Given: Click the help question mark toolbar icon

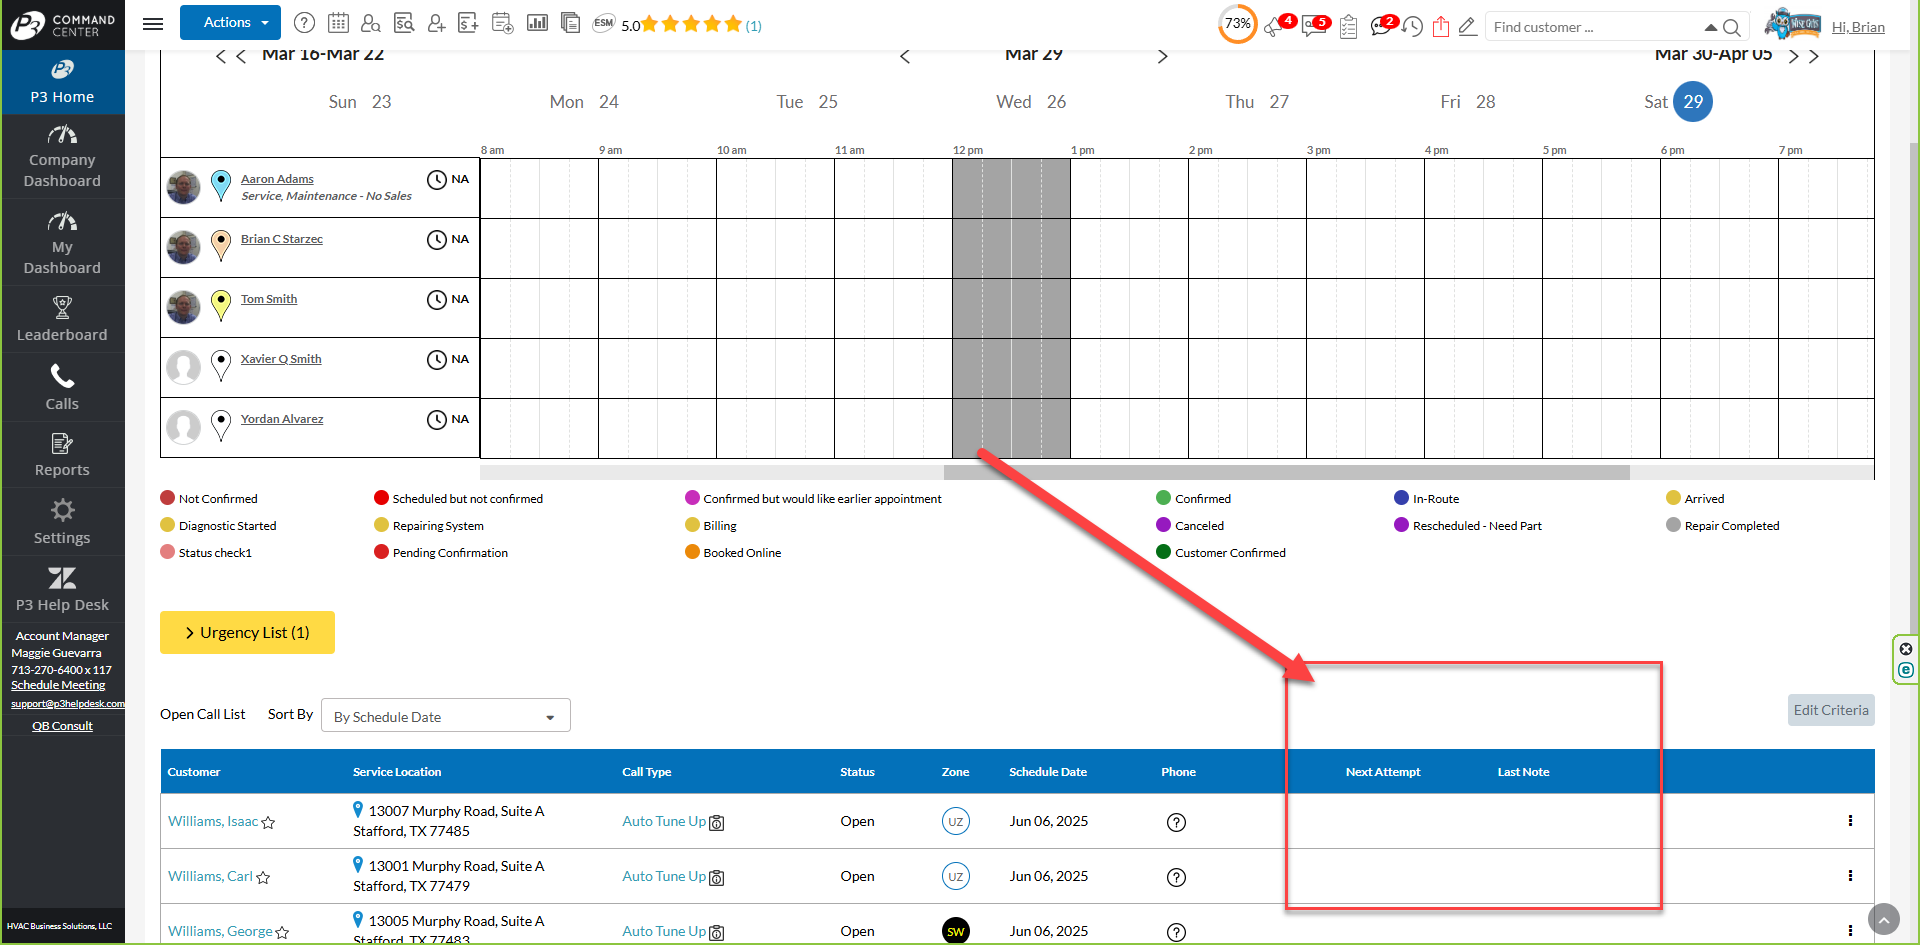Looking at the screenshot, I should click(305, 23).
